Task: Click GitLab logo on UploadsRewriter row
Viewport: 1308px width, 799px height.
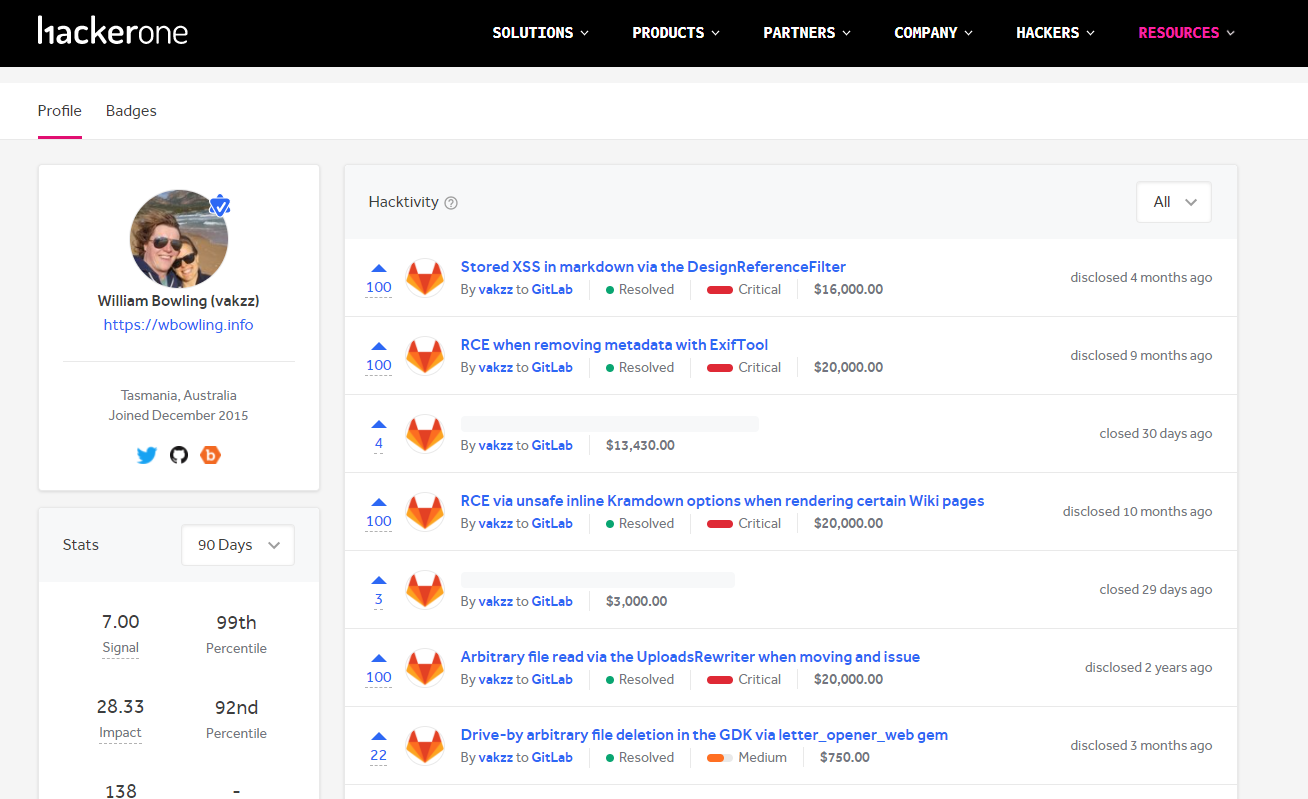Action: tap(425, 668)
